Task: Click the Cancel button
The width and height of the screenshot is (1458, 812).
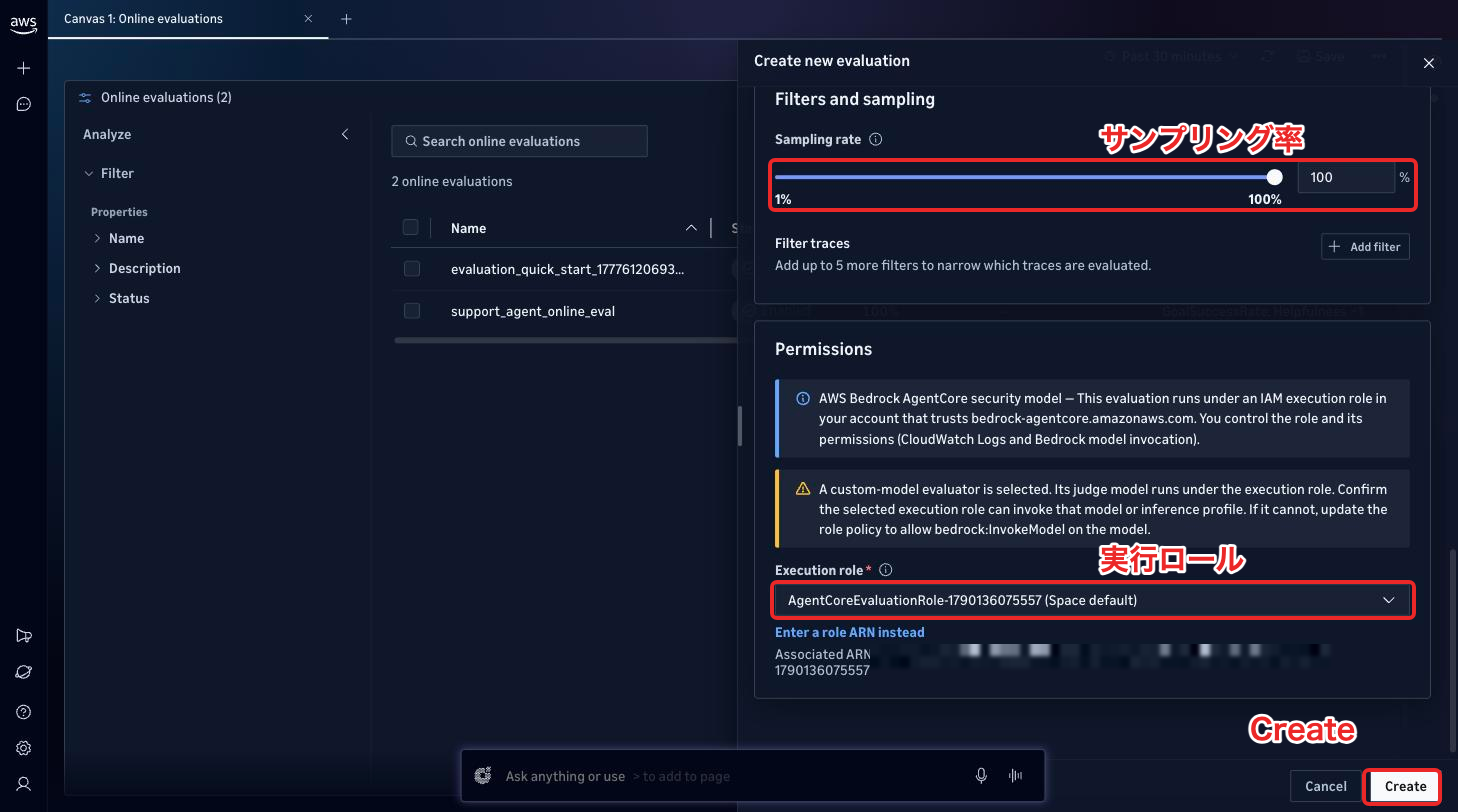Action: [x=1326, y=786]
